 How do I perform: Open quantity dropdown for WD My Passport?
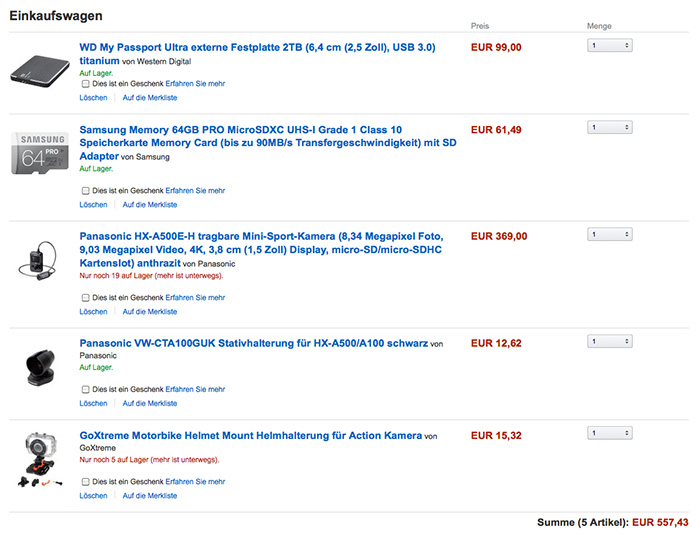tap(610, 46)
